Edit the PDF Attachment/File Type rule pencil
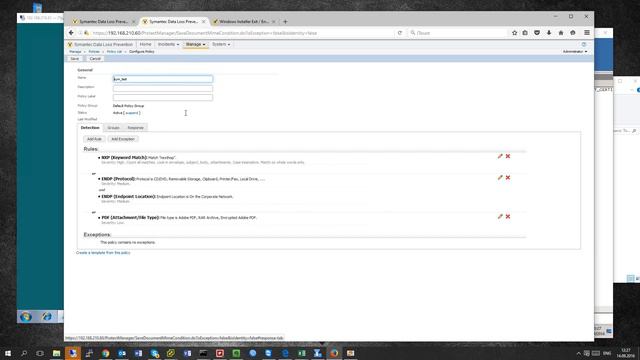The image size is (640, 360). point(500,216)
